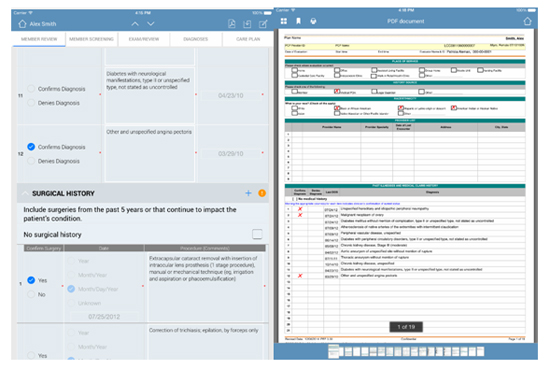Check the No surgical history box
Viewport: 550px width, 370px height.
point(257,234)
